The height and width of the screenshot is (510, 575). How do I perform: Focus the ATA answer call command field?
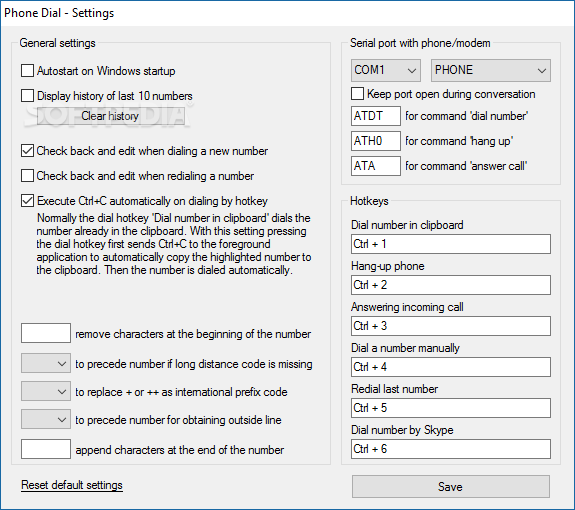coord(376,166)
